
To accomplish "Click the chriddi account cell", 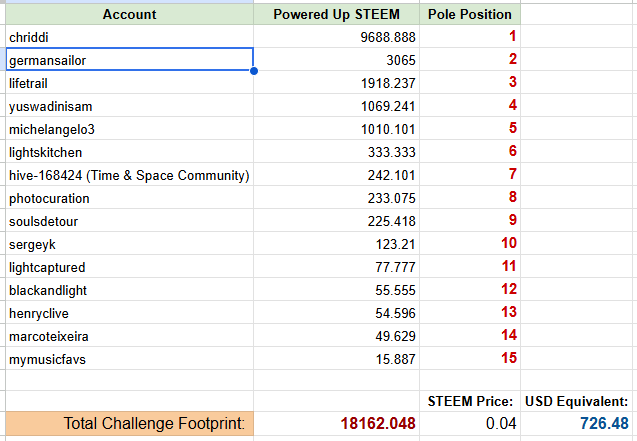I will pyautogui.click(x=130, y=37).
